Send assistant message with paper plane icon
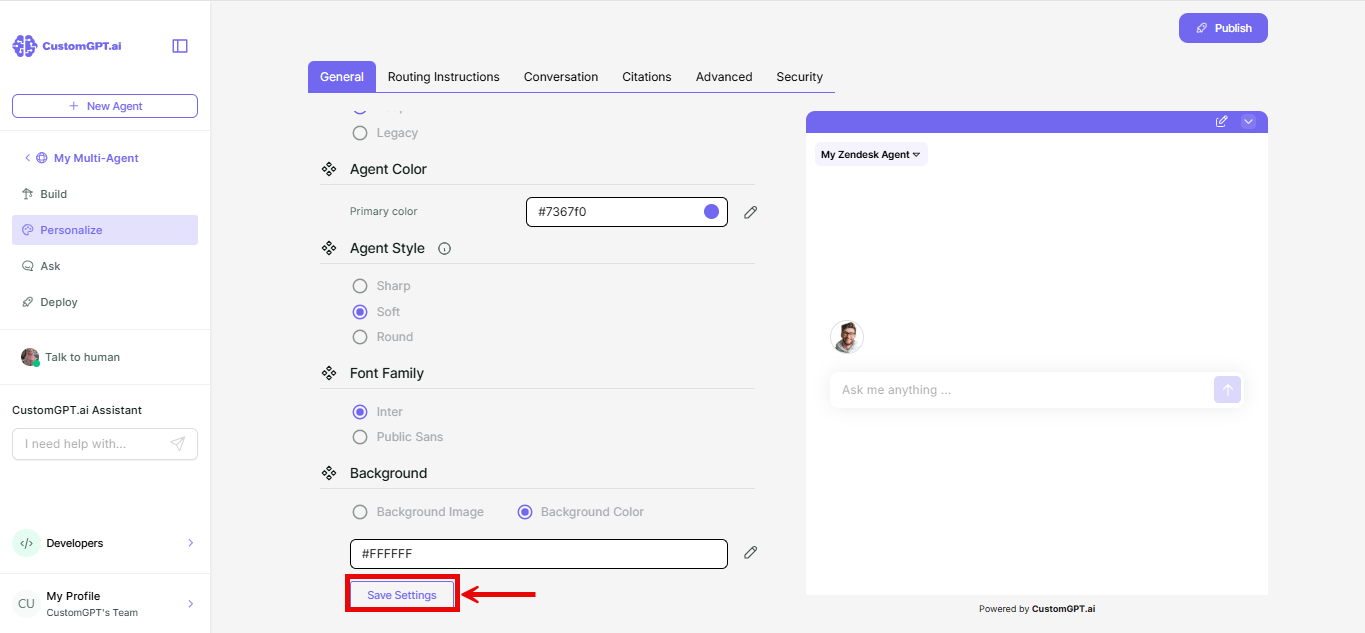Viewport: 1365px width, 633px height. pyautogui.click(x=178, y=444)
